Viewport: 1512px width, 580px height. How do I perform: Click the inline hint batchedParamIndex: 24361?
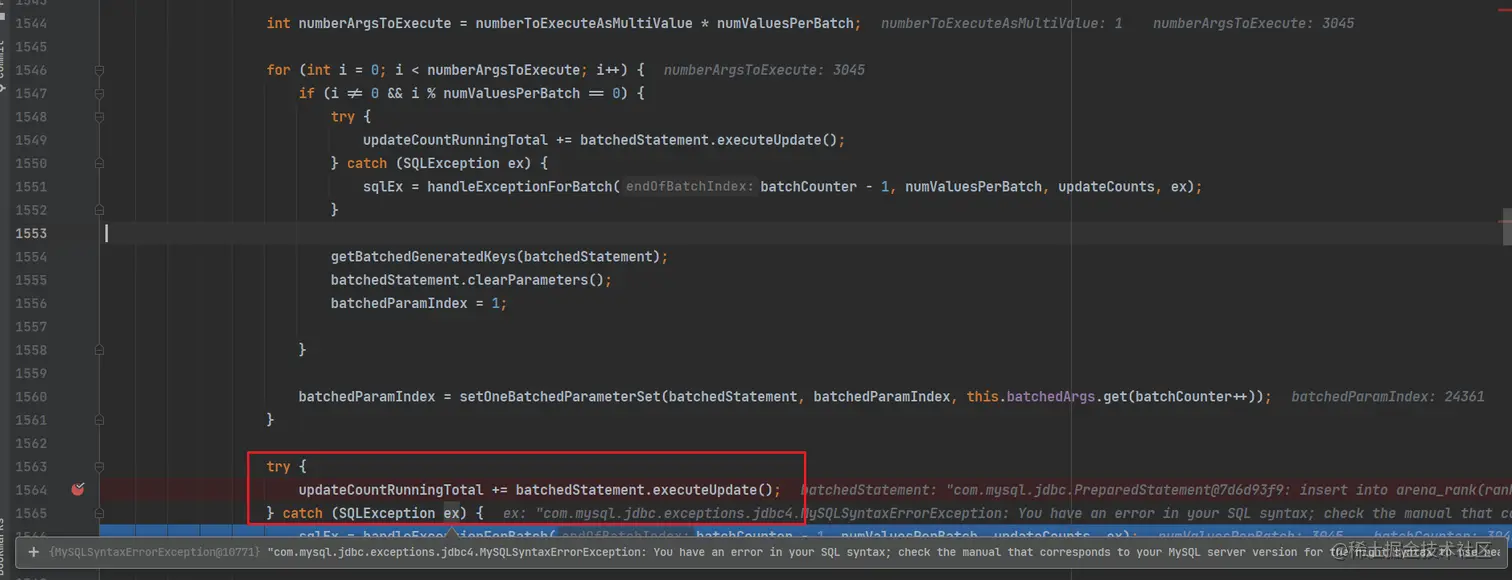click(1388, 396)
